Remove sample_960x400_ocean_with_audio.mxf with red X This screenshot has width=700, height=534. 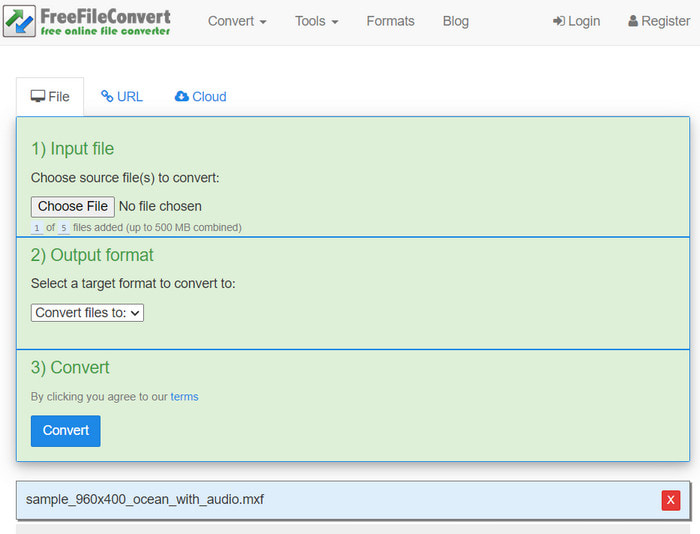coord(671,500)
